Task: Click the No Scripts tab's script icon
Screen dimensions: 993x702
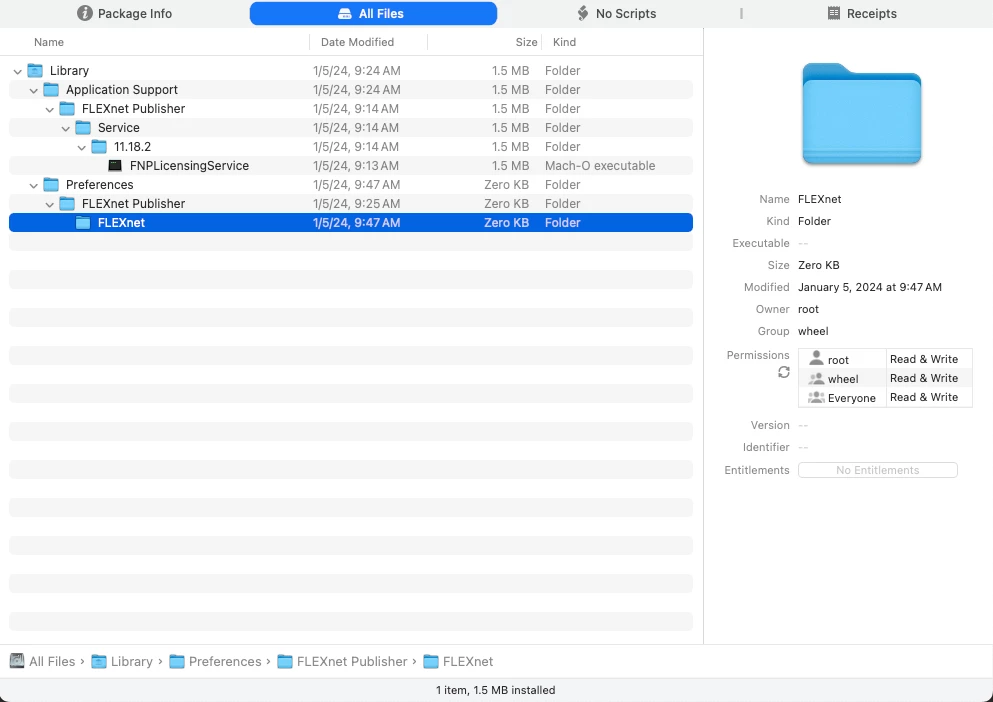Action: pyautogui.click(x=583, y=13)
